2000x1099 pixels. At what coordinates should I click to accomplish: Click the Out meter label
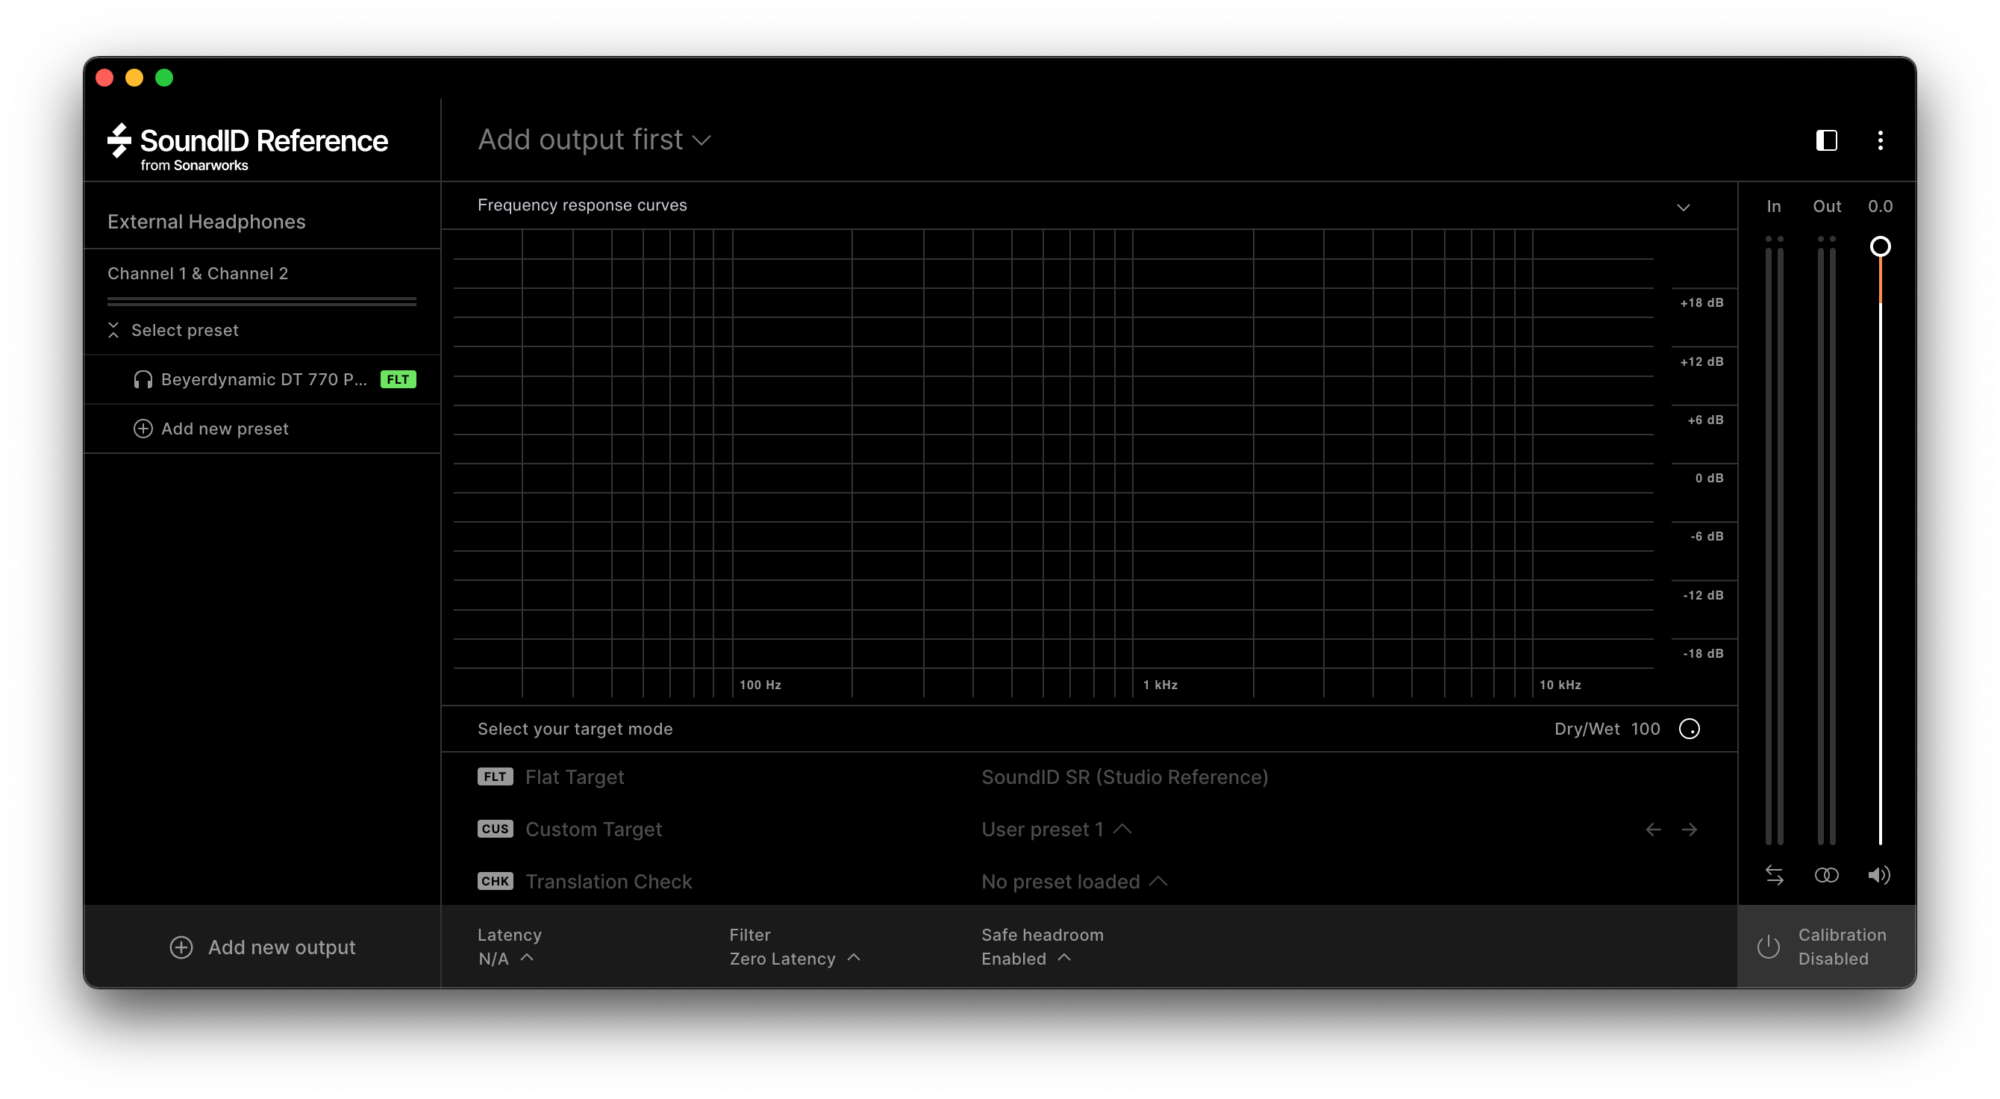click(1826, 206)
